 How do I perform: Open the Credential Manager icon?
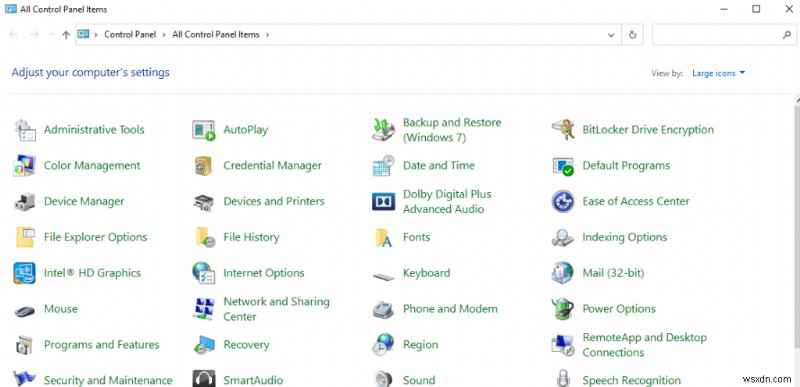[204, 166]
